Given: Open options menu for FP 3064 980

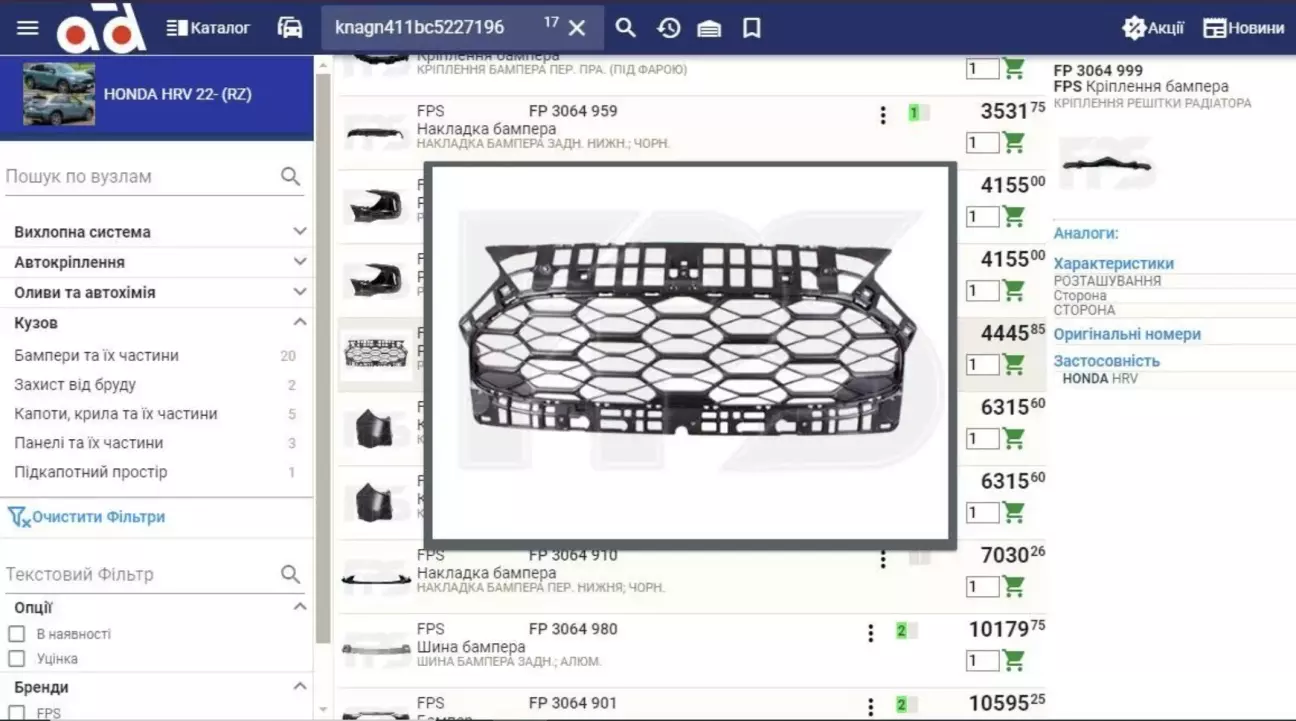Looking at the screenshot, I should coord(871,633).
